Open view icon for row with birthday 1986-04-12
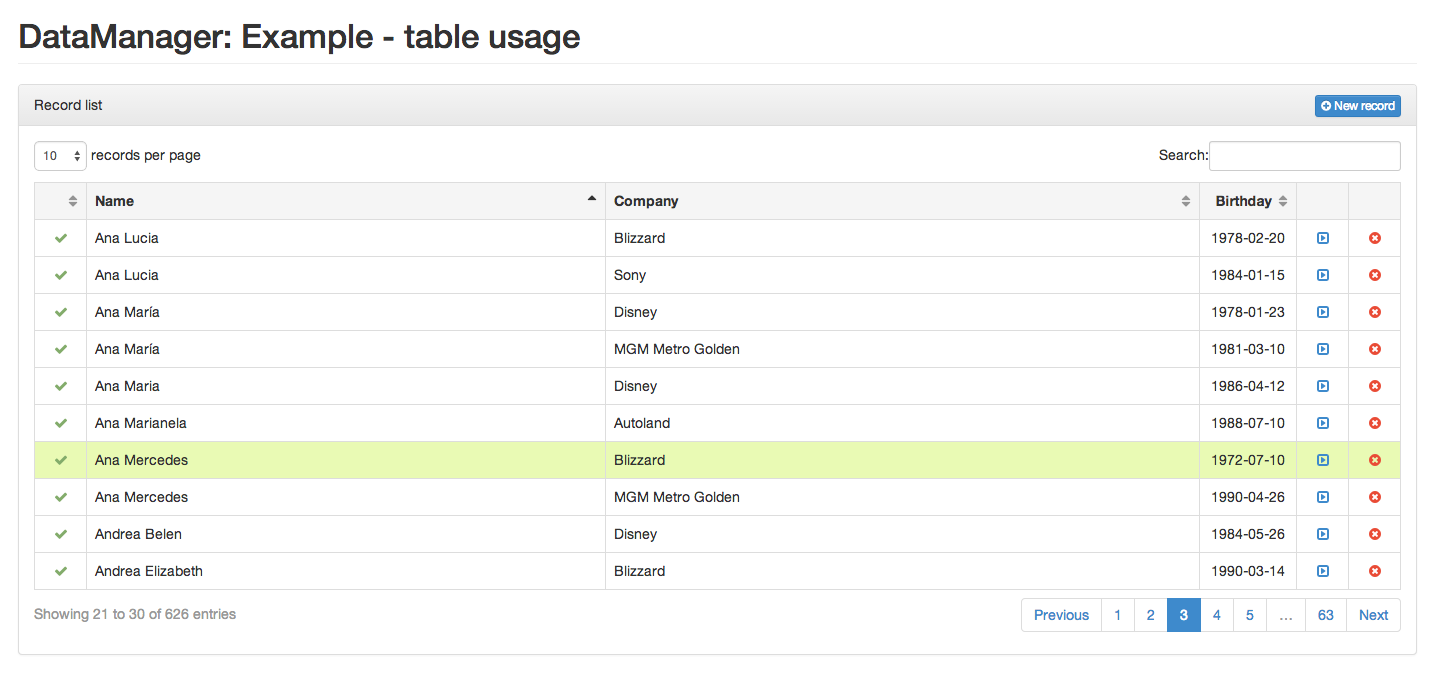 point(1322,386)
